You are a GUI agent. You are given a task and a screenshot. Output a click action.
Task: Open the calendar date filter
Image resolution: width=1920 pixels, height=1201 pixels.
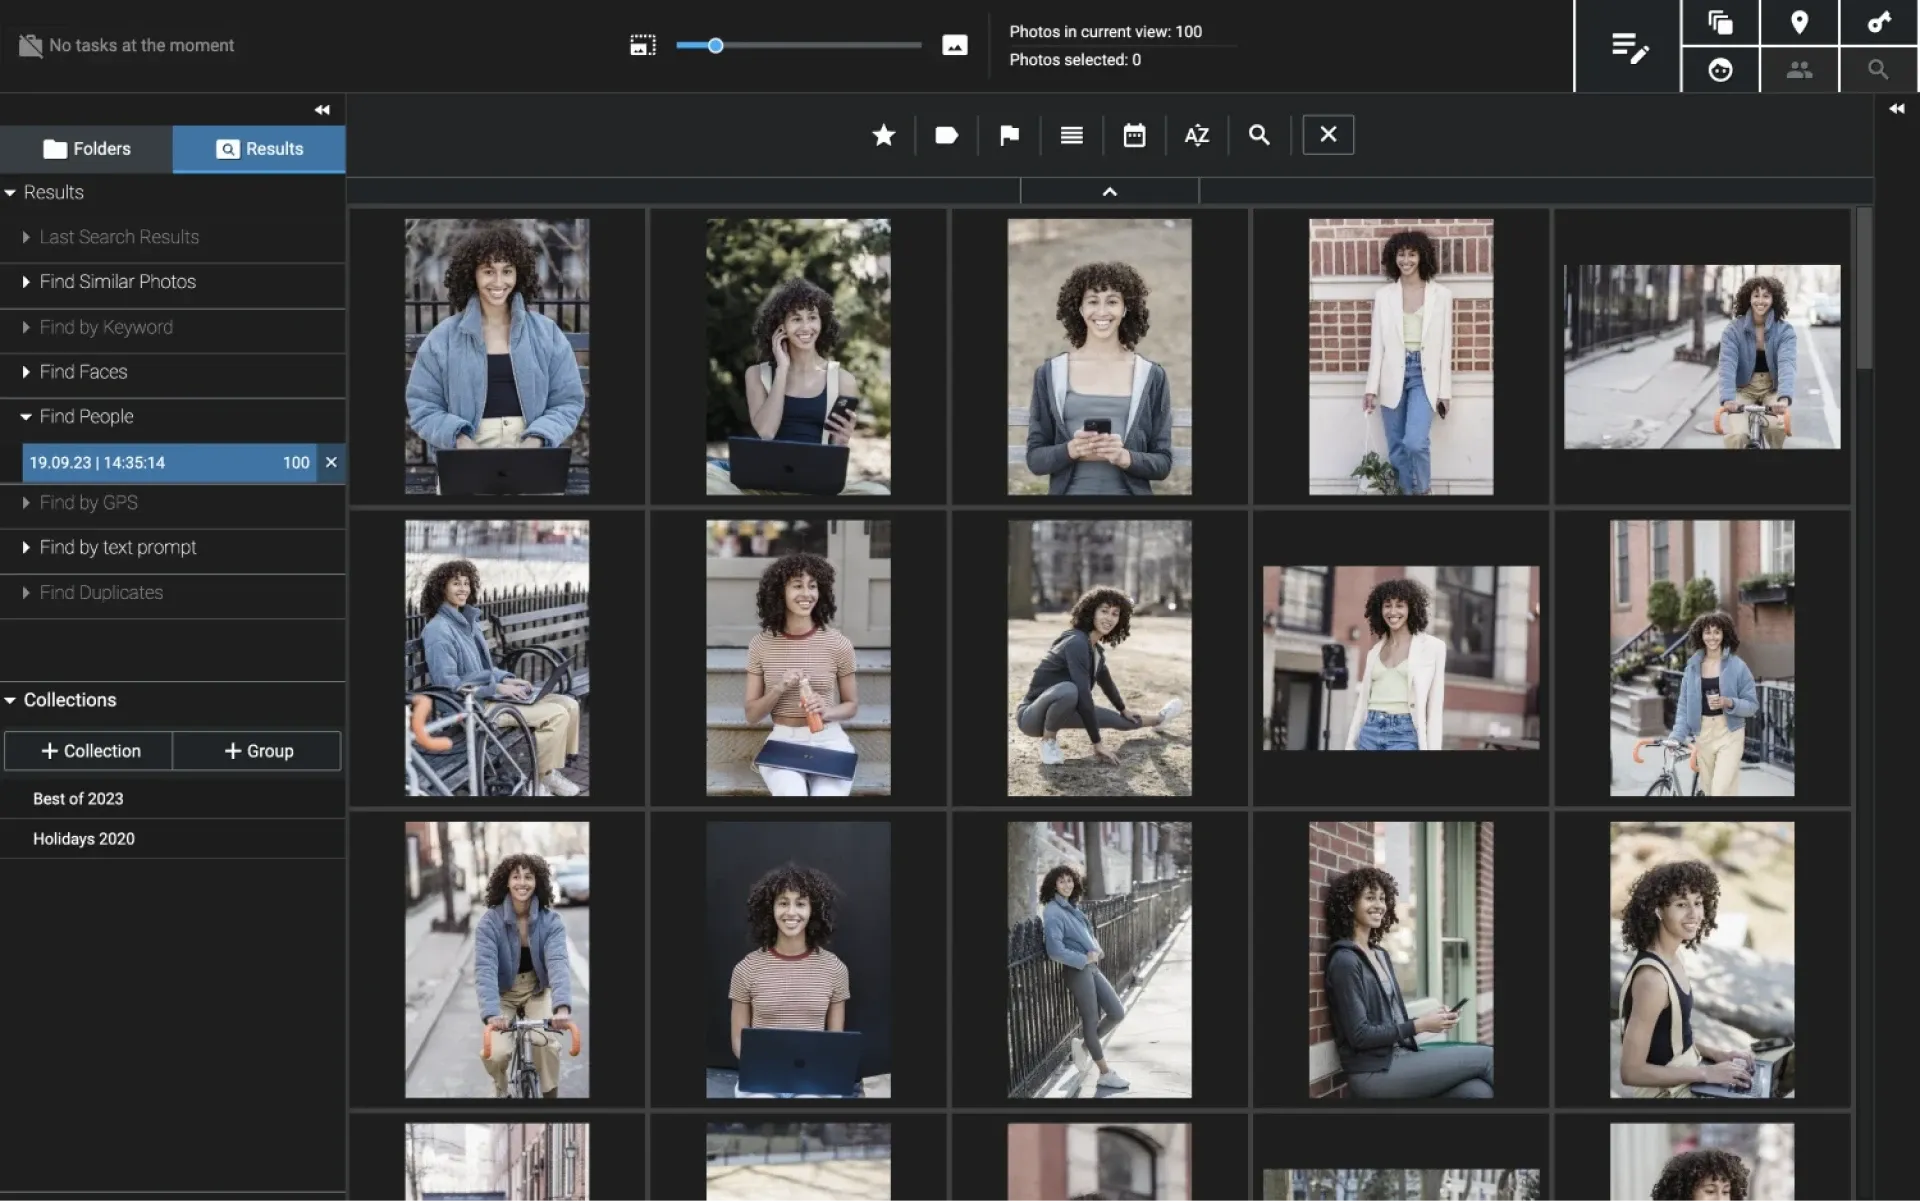pos(1134,135)
